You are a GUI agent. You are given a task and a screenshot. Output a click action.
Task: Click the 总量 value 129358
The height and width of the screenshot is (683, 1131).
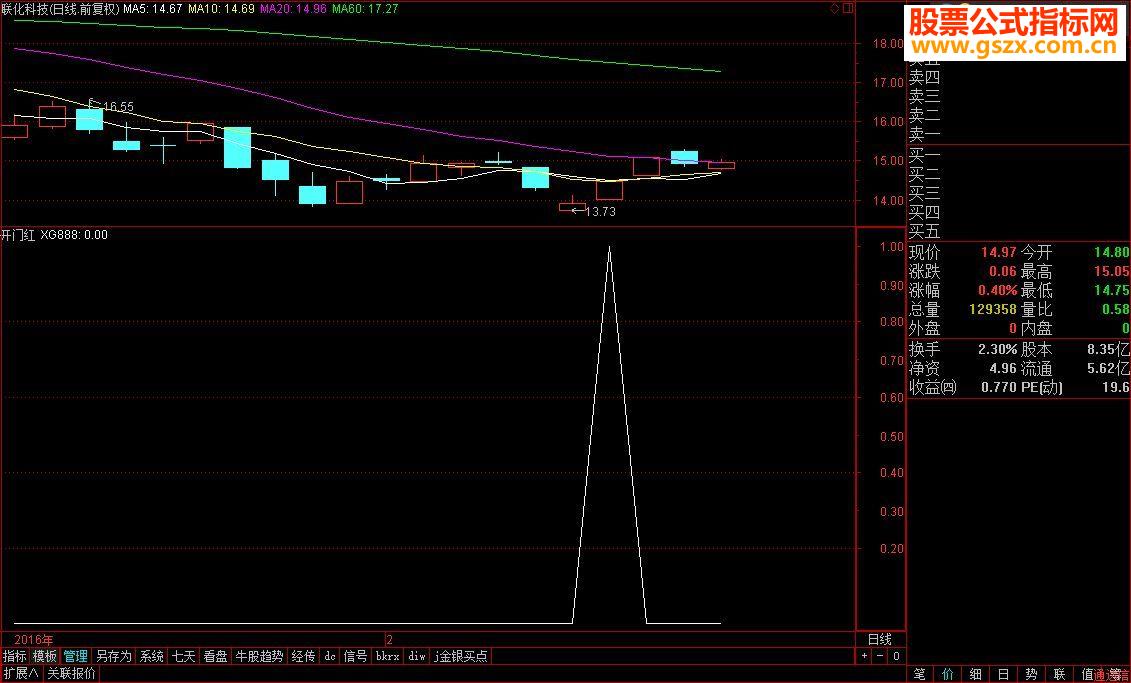click(x=993, y=309)
